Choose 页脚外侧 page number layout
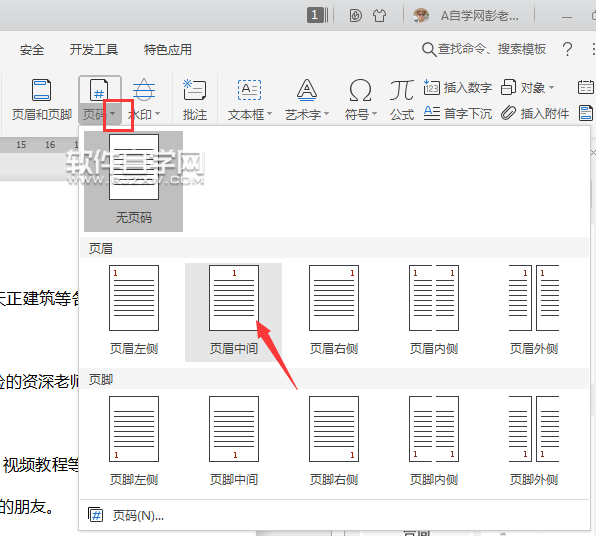The height and width of the screenshot is (536, 596). tap(534, 442)
